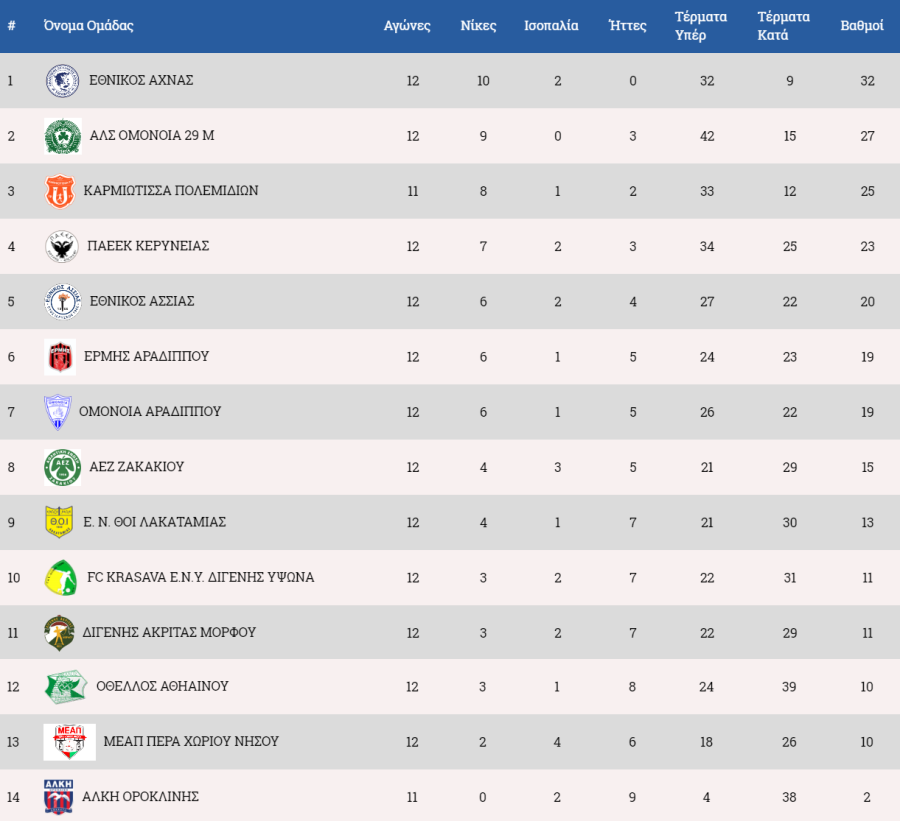
Task: Open the ΜΕΑΠ ΠΕΡΑ ΧΩΡΙΟΥ ΝΗΣΟΥ logo
Action: pyautogui.click(x=69, y=742)
